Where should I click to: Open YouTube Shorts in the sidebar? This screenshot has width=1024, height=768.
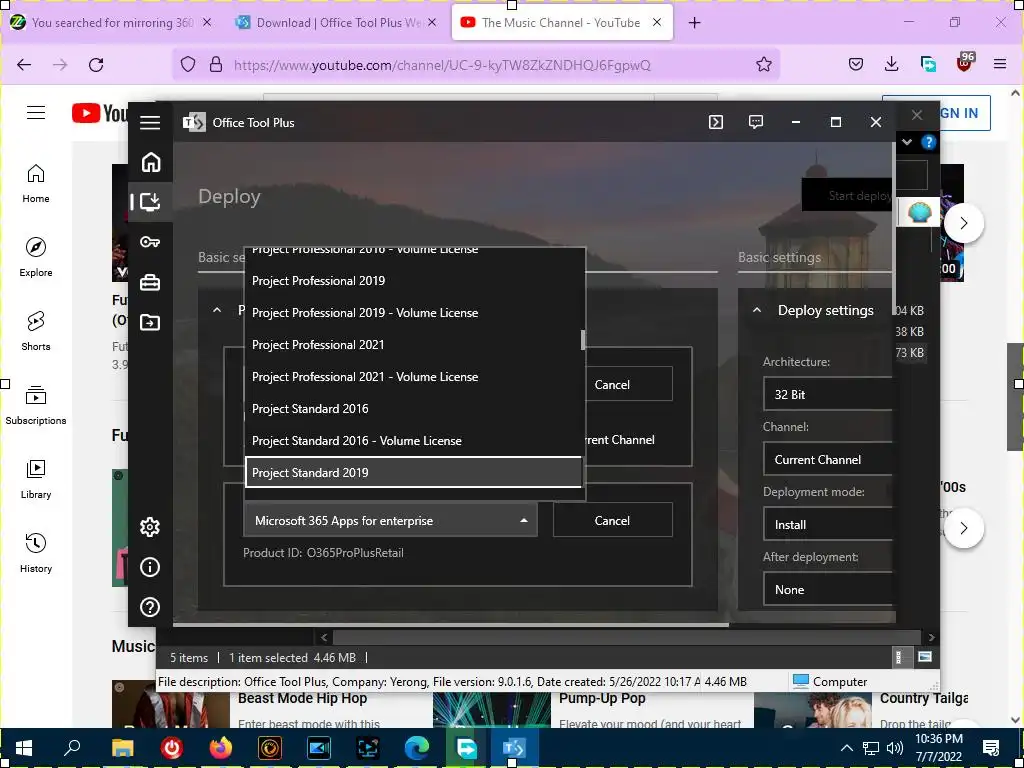(x=36, y=331)
